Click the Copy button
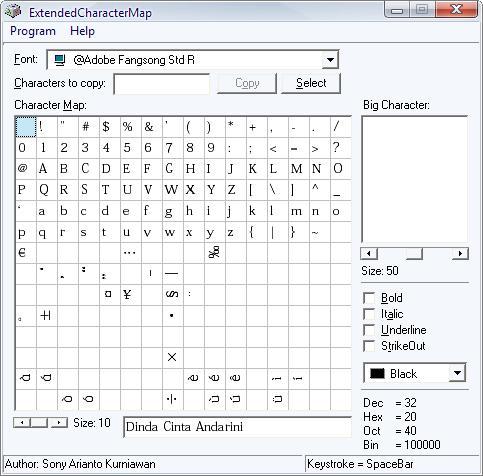 247,83
